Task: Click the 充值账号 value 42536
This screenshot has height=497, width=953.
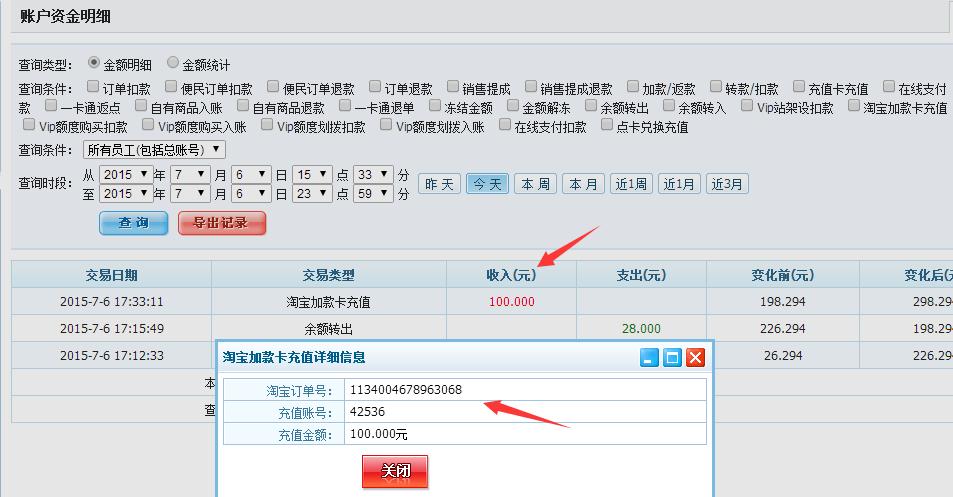Action: tap(368, 412)
